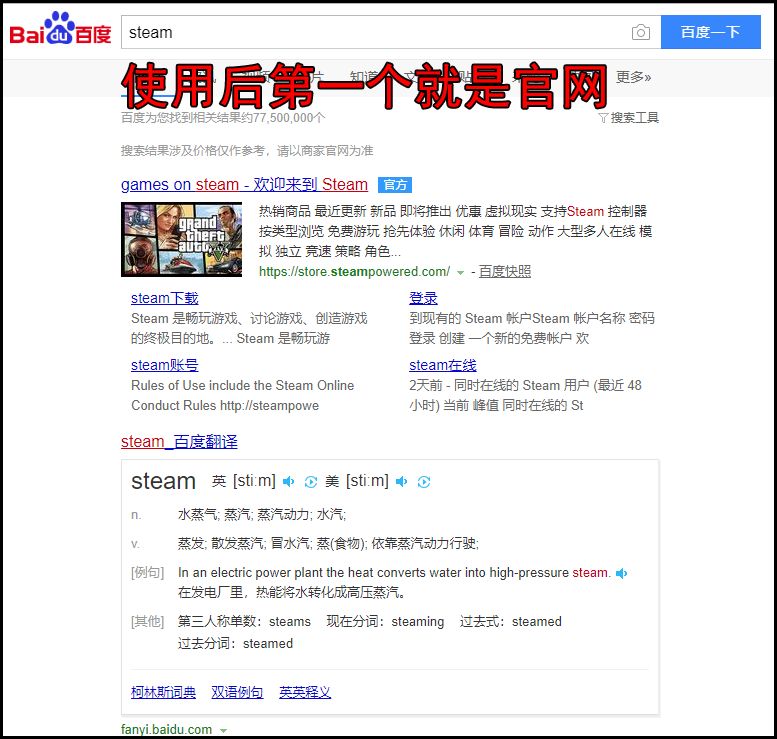Open the steam账号 sublink

[165, 365]
